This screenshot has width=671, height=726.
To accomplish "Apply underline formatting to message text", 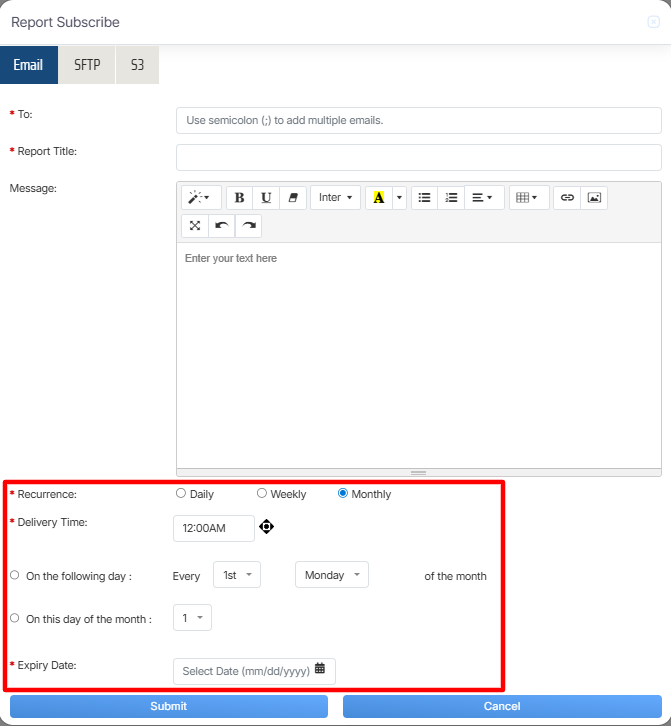I will pyautogui.click(x=266, y=198).
